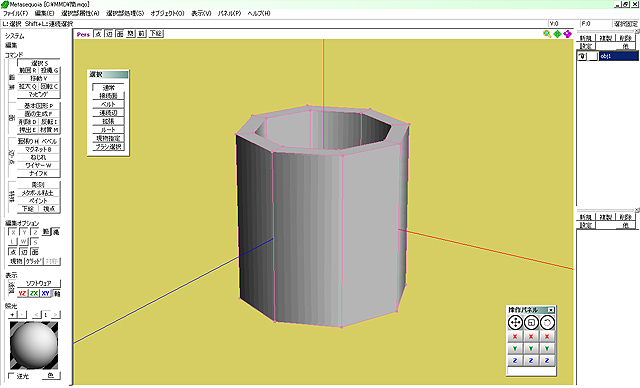Toggle the 面 (face) edit option

click(35, 252)
